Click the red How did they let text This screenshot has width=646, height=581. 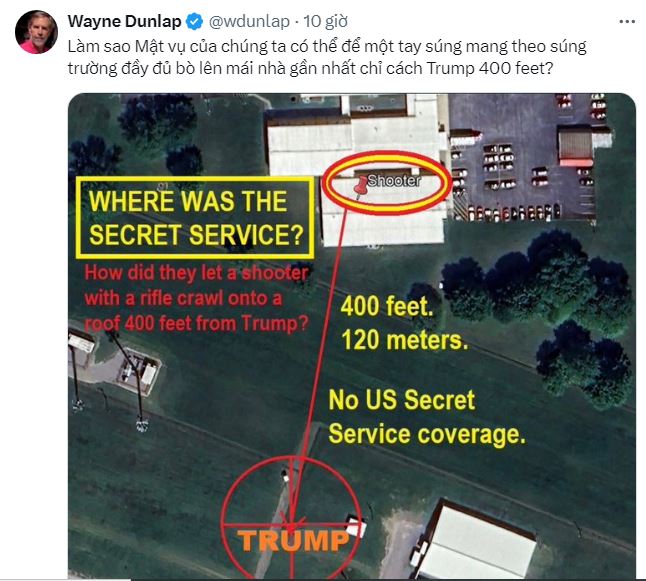[197, 298]
